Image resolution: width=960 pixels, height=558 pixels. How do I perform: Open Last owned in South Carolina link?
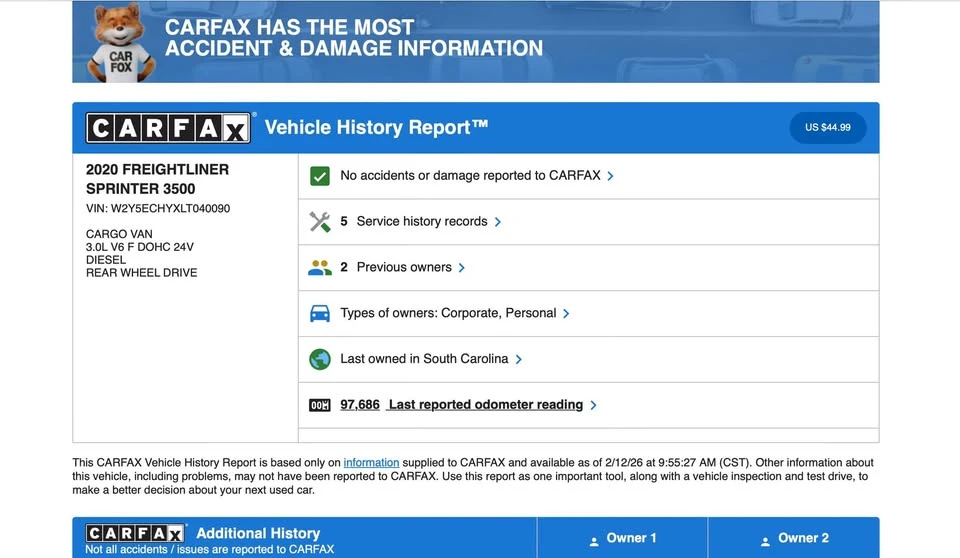tap(424, 358)
